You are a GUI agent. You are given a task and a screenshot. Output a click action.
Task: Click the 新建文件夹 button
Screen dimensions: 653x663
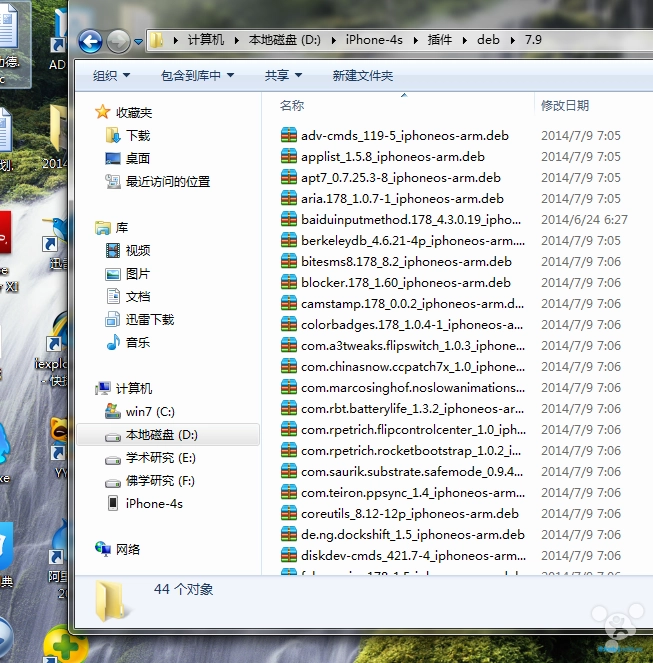coord(362,75)
